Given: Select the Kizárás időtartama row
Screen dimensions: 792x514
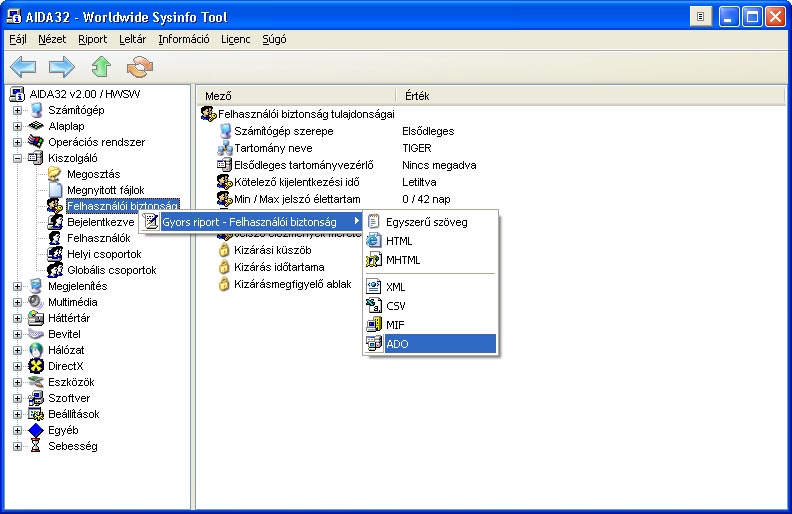Looking at the screenshot, I should pos(279,267).
